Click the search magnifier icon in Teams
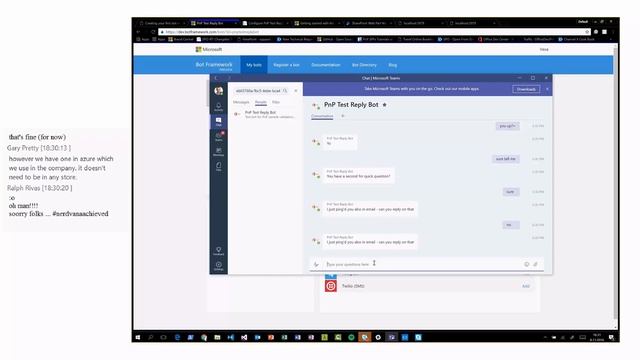This screenshot has height=360, width=640. [285, 91]
